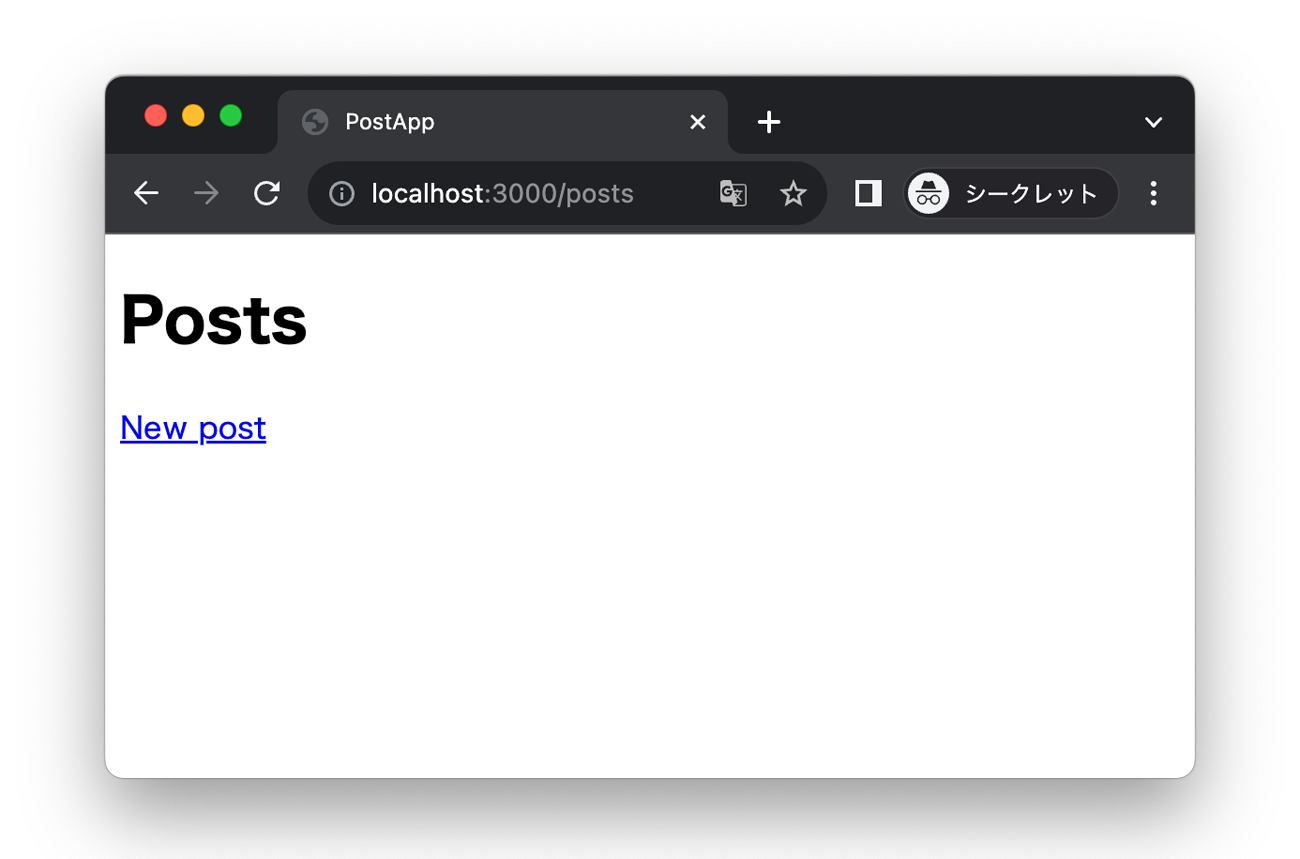
Task: Open the シークレット incognito chip
Action: click(1011, 193)
